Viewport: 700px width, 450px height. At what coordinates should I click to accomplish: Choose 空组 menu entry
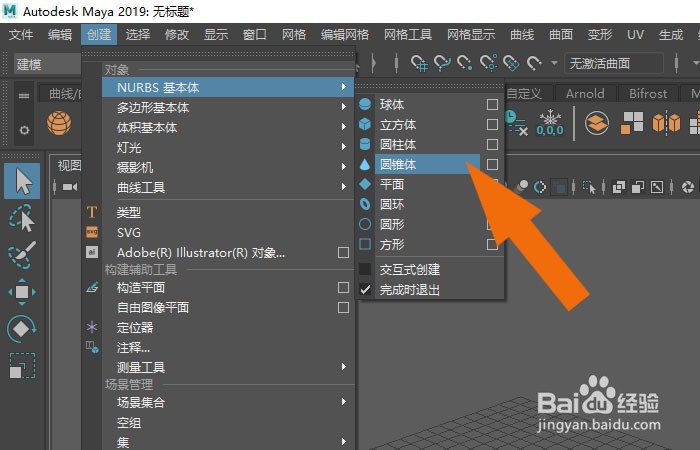point(228,422)
